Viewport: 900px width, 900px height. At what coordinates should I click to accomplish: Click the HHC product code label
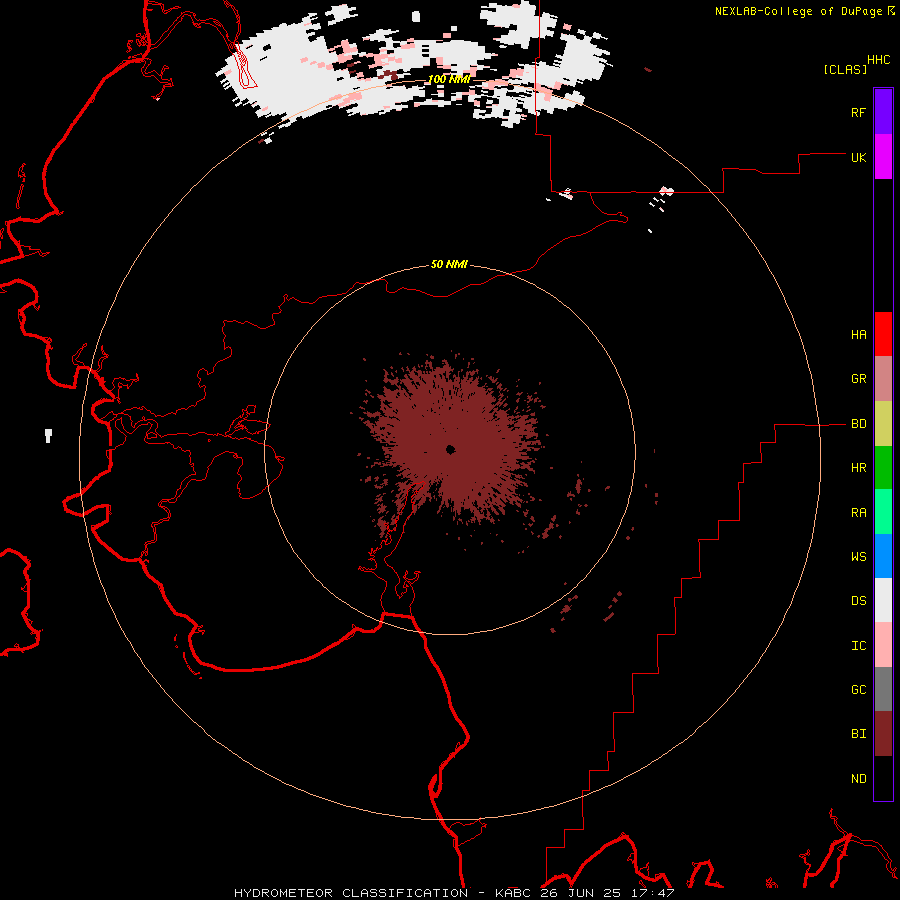pyautogui.click(x=879, y=60)
